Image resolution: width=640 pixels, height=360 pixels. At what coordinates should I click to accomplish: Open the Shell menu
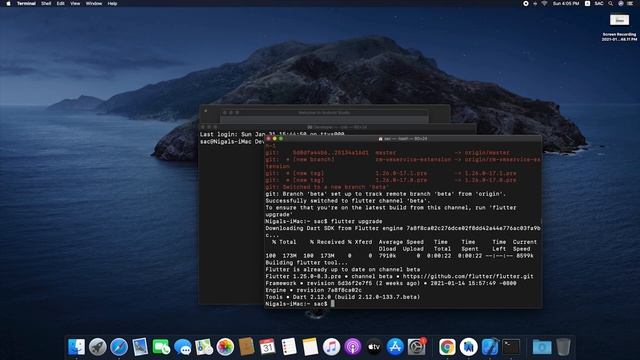tap(46, 3)
